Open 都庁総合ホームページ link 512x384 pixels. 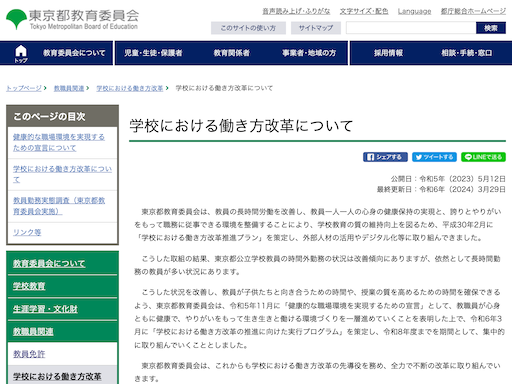point(473,11)
